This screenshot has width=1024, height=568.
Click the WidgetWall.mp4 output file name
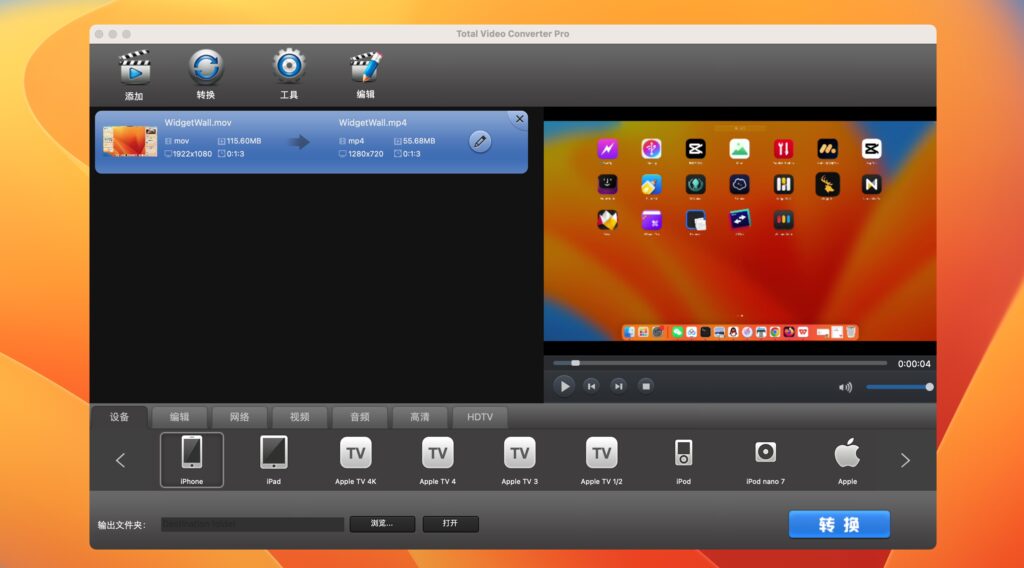[x=373, y=123]
